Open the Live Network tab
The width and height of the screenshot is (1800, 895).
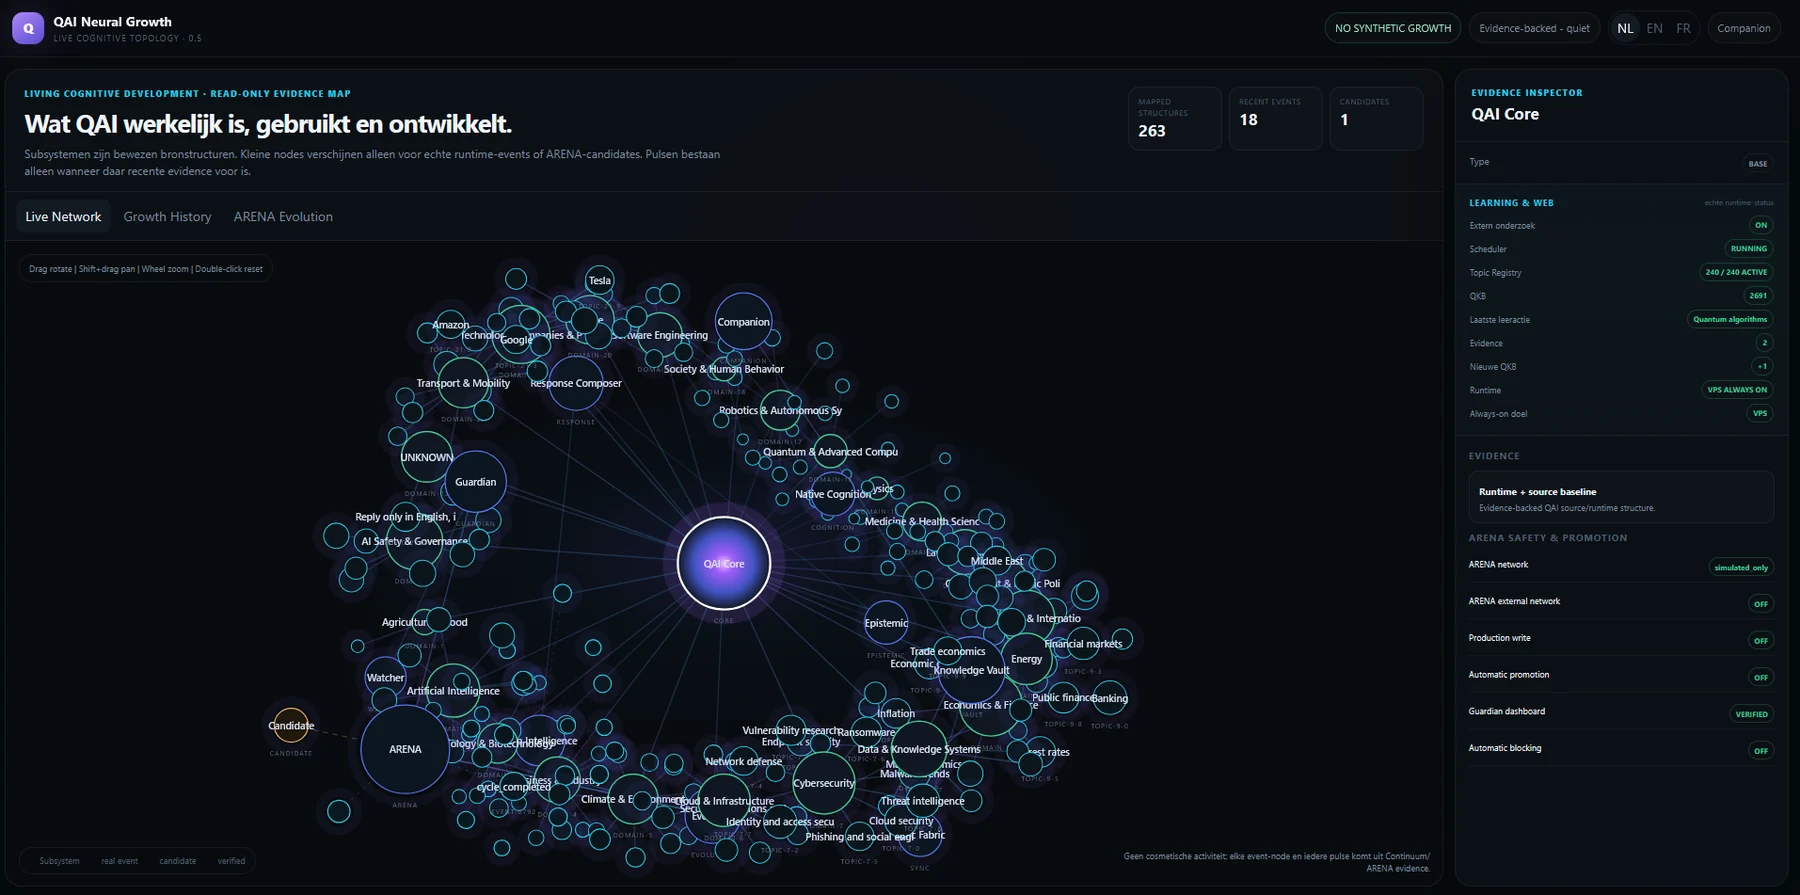63,217
